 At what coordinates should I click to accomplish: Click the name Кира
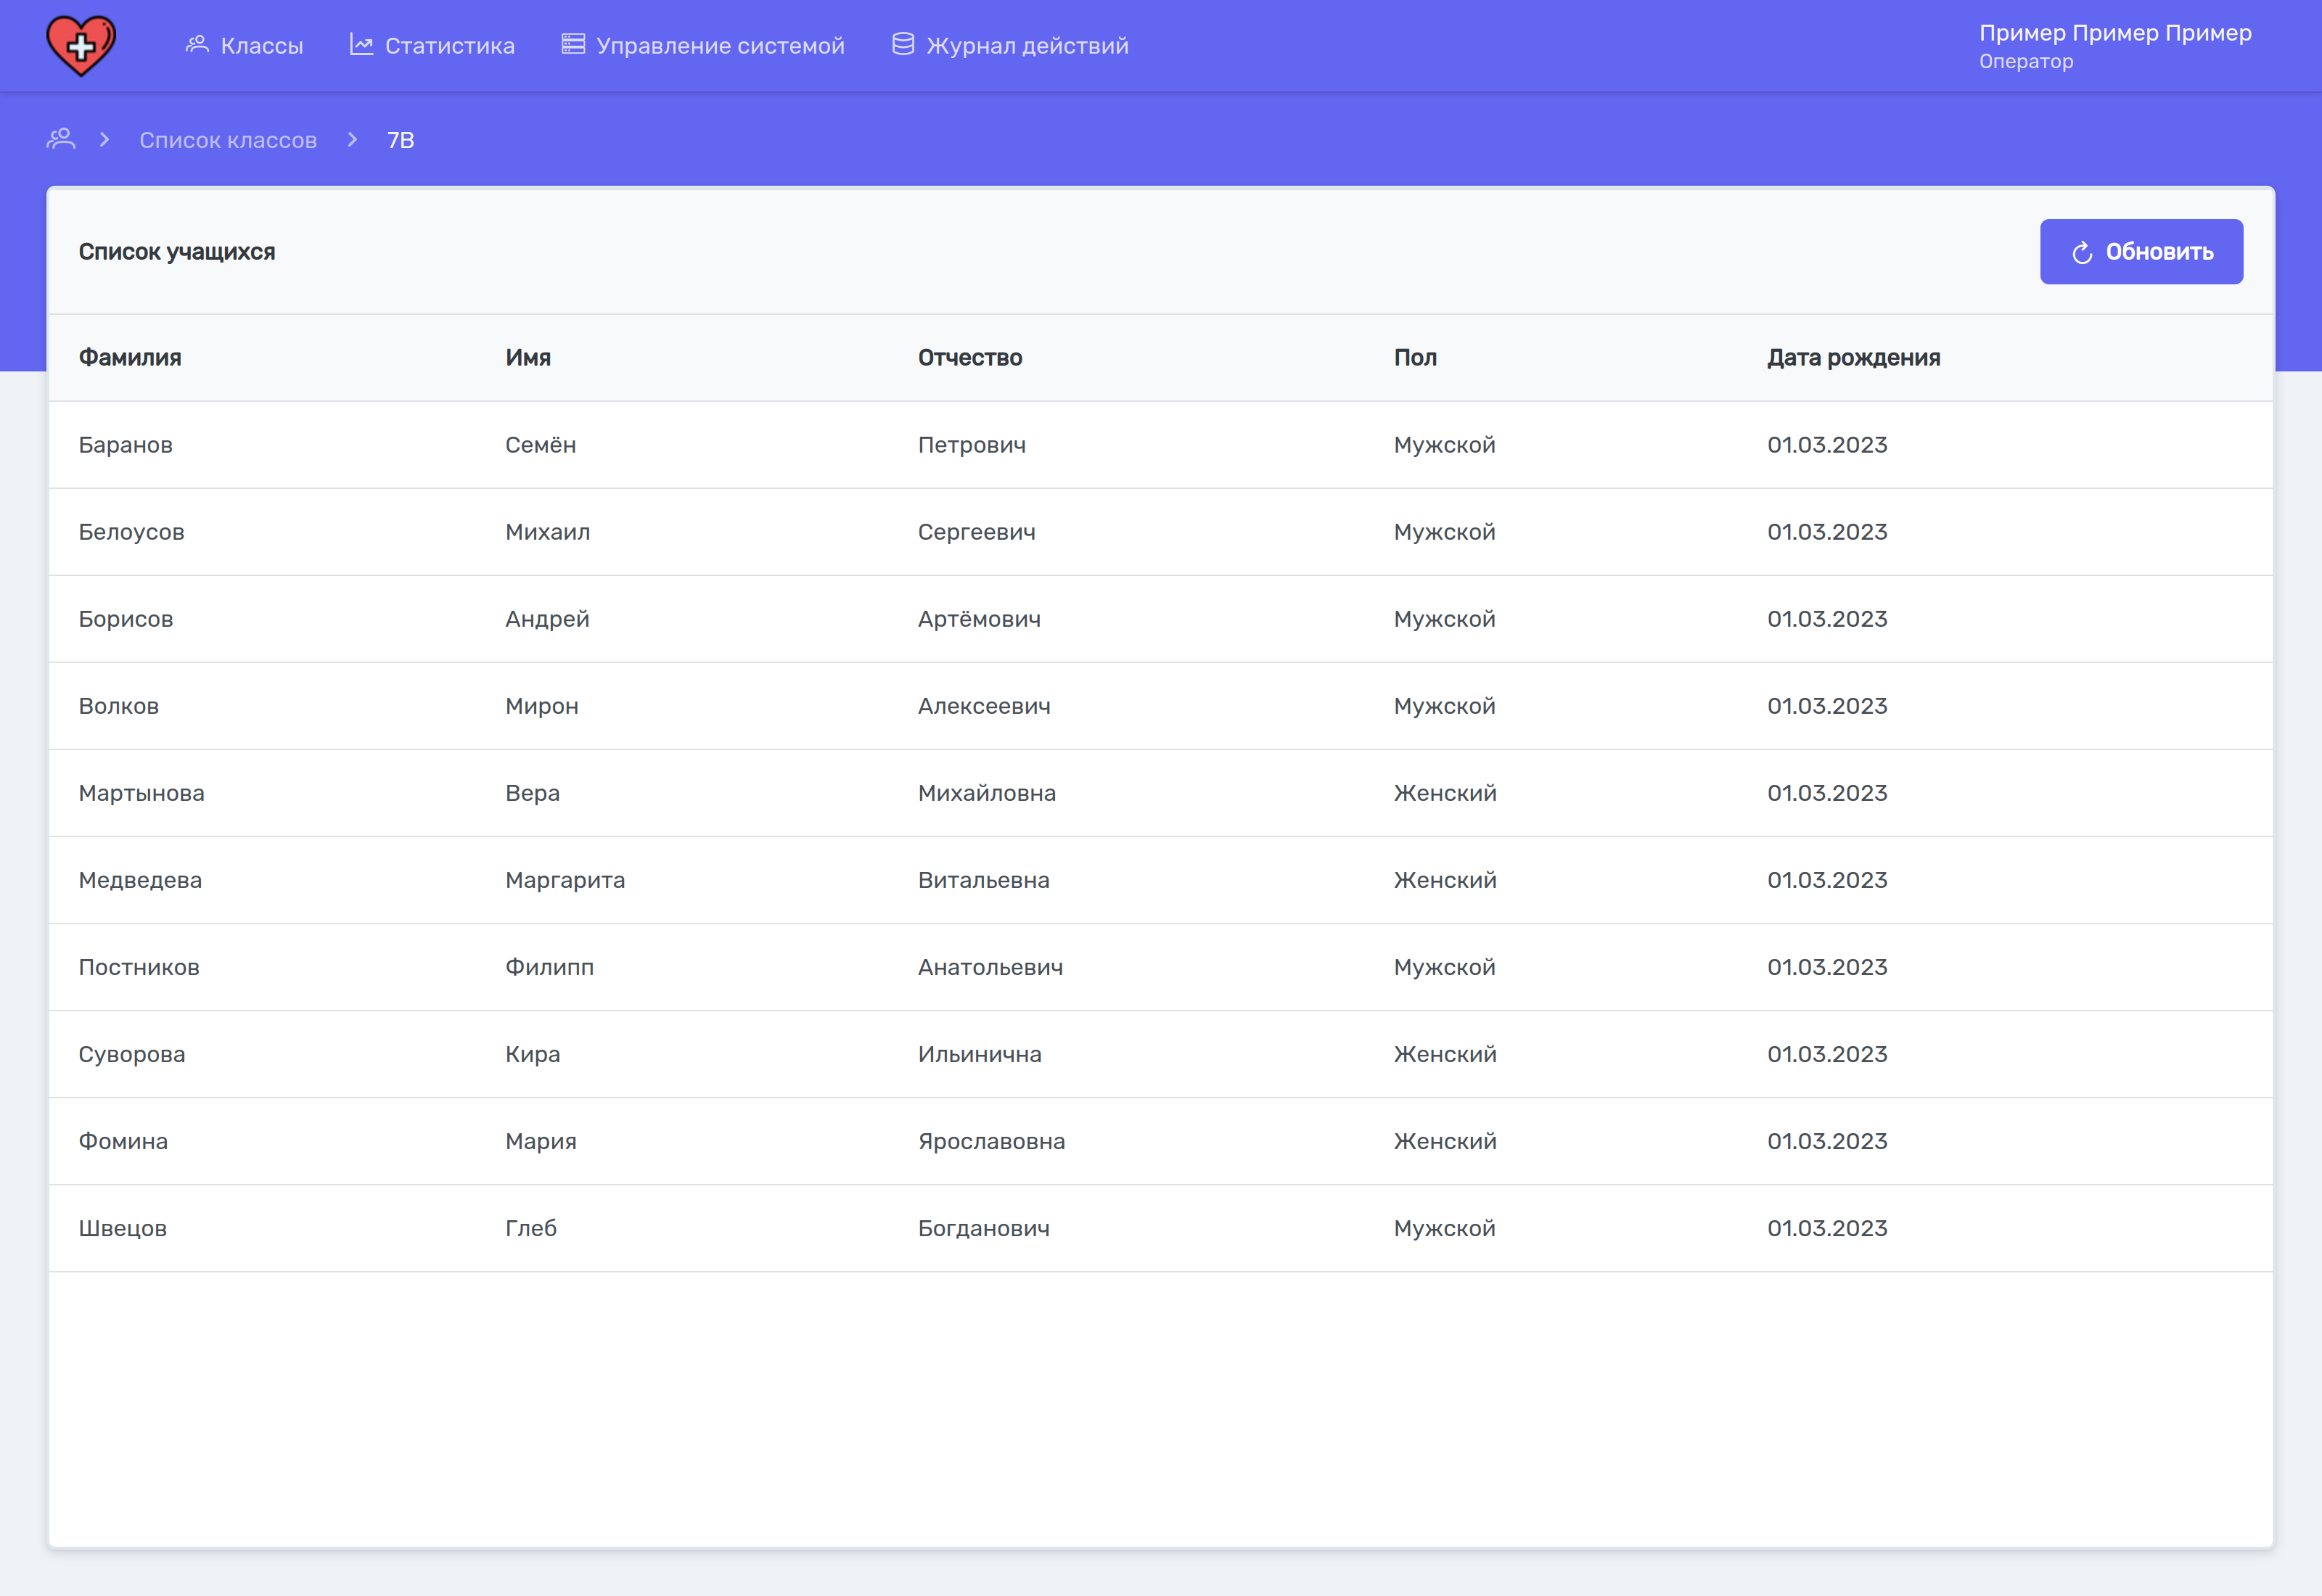[x=533, y=1054]
